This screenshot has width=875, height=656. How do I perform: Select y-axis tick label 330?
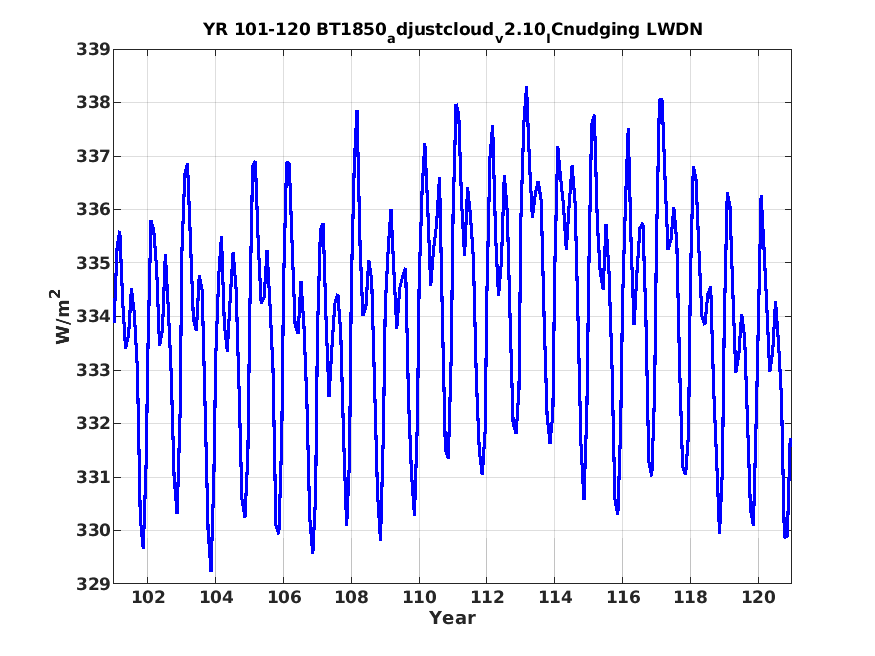(x=93, y=530)
